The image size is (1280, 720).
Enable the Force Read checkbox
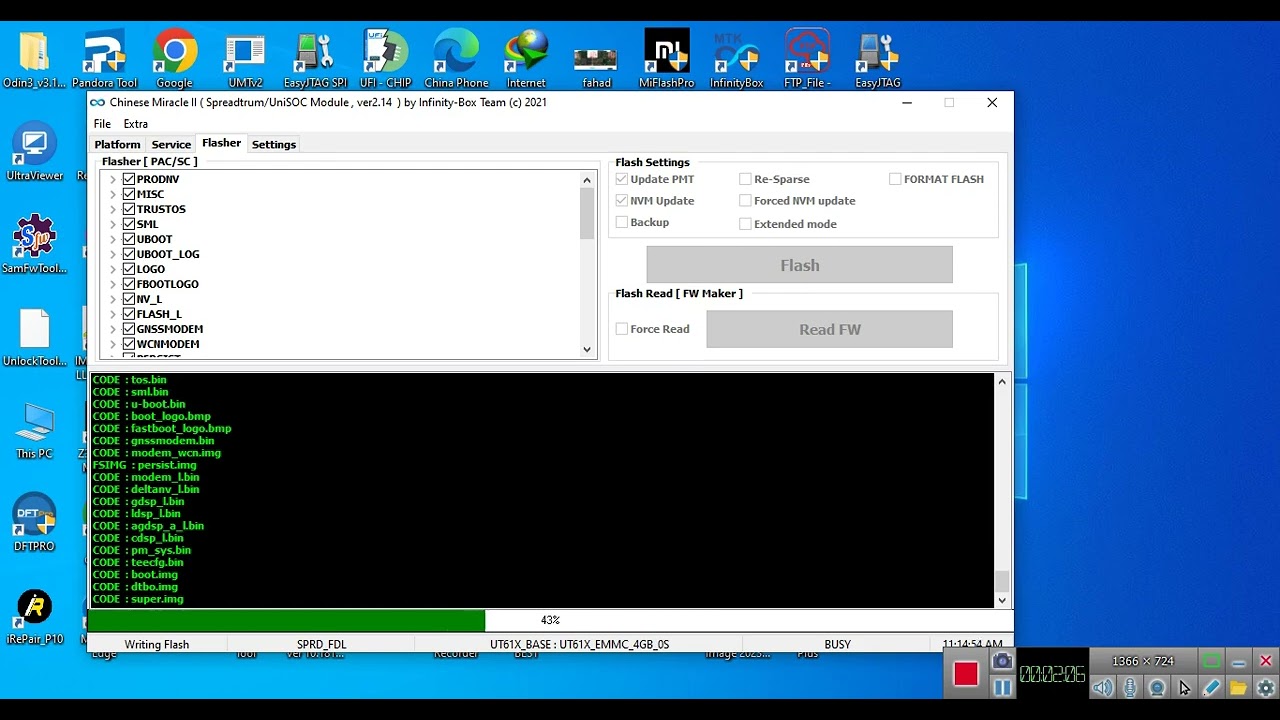point(622,329)
